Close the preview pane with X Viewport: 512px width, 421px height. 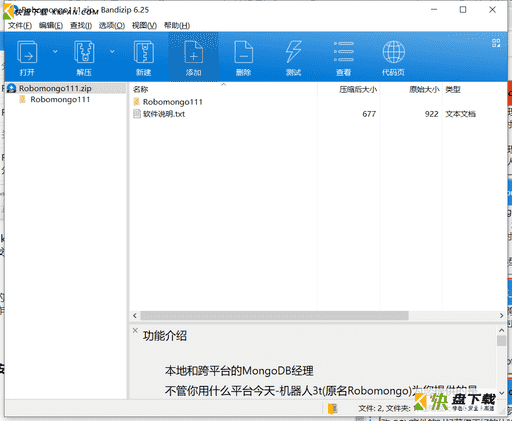(135, 330)
